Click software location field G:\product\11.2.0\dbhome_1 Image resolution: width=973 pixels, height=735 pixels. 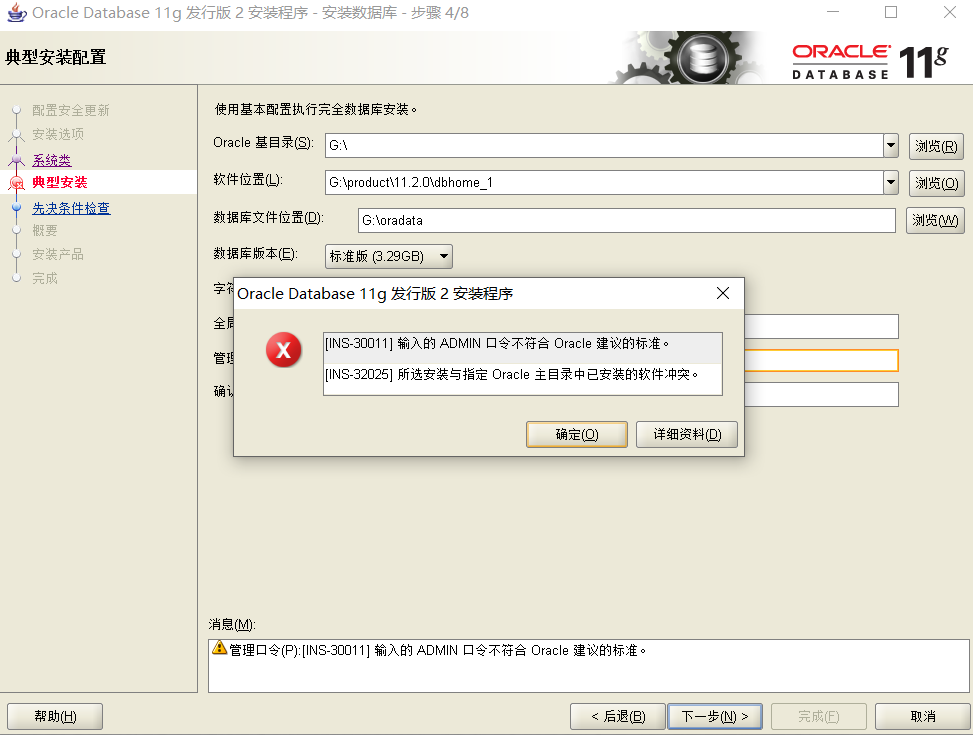click(604, 183)
